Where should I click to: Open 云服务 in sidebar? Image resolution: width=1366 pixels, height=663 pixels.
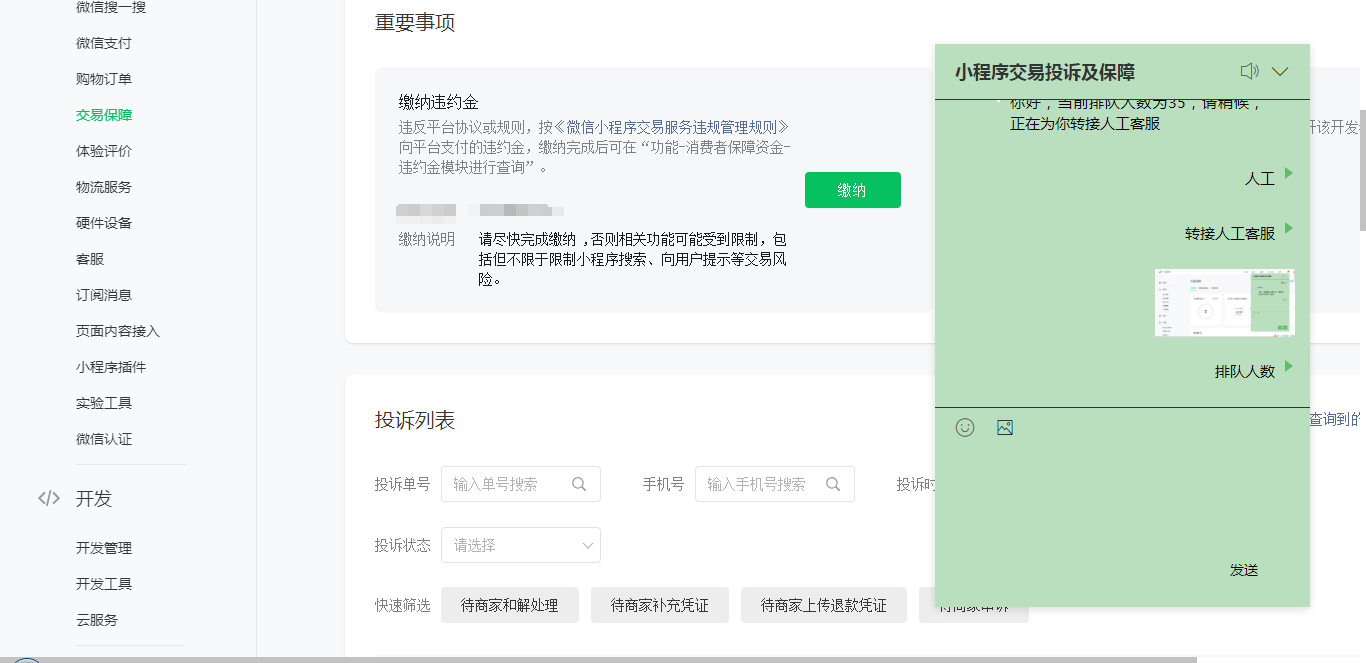97,620
